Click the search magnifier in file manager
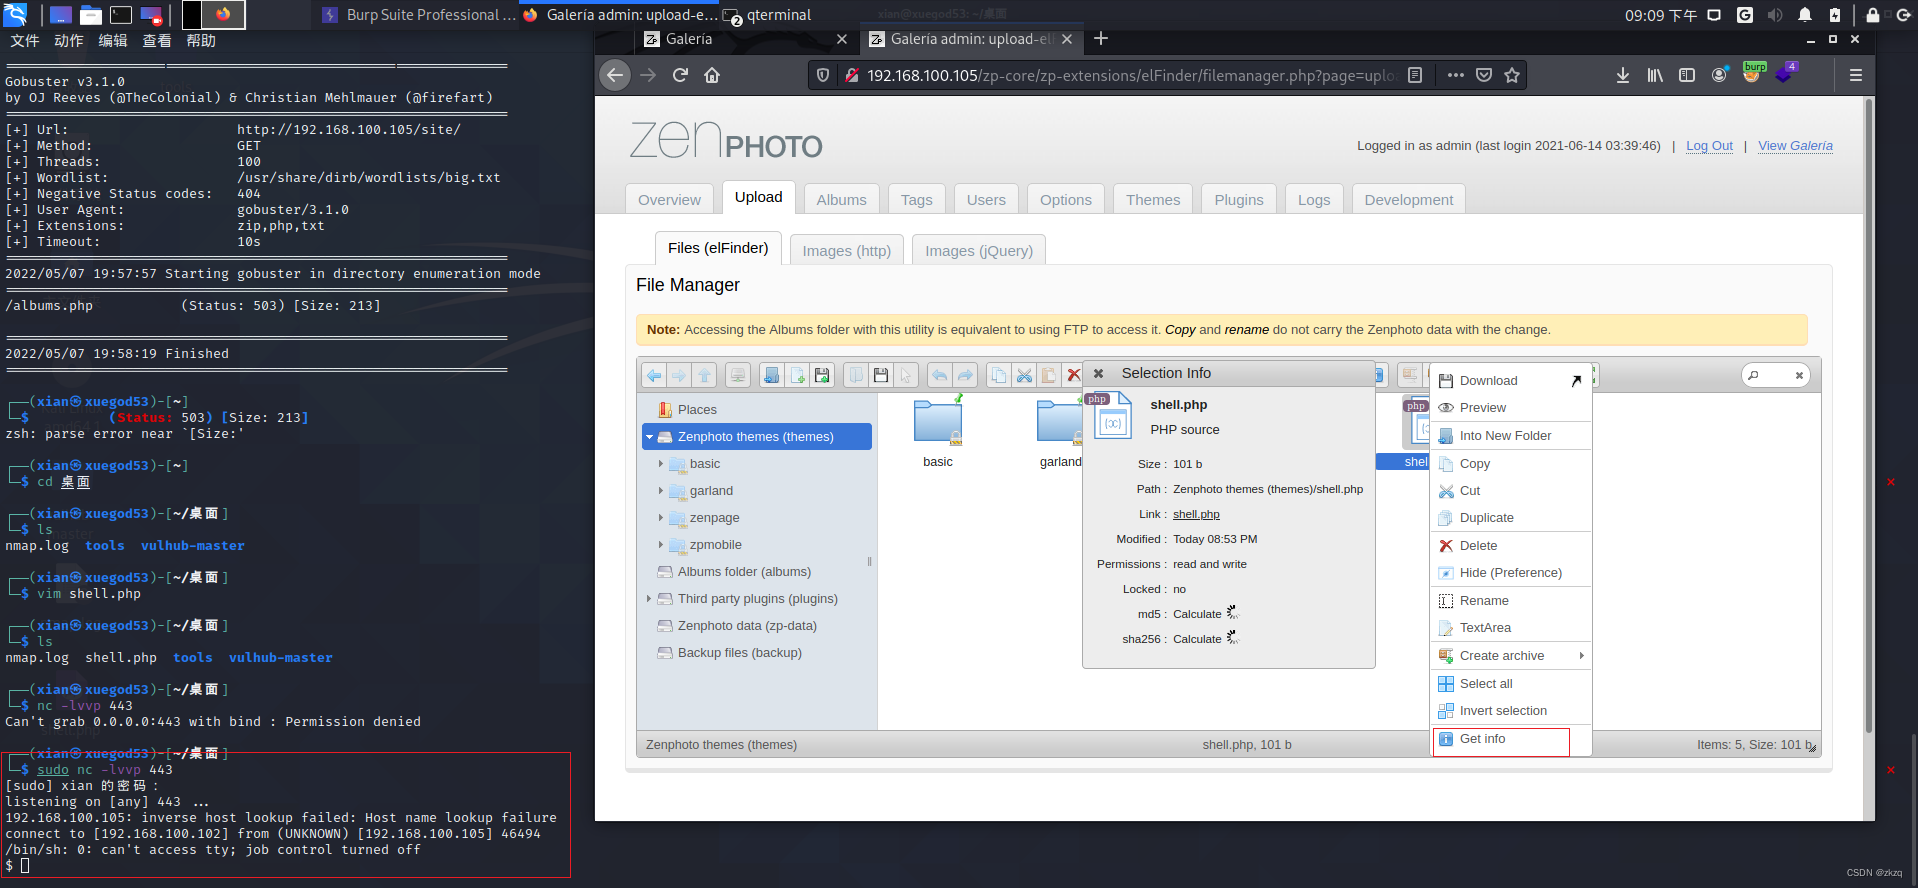This screenshot has height=888, width=1918. click(1753, 375)
